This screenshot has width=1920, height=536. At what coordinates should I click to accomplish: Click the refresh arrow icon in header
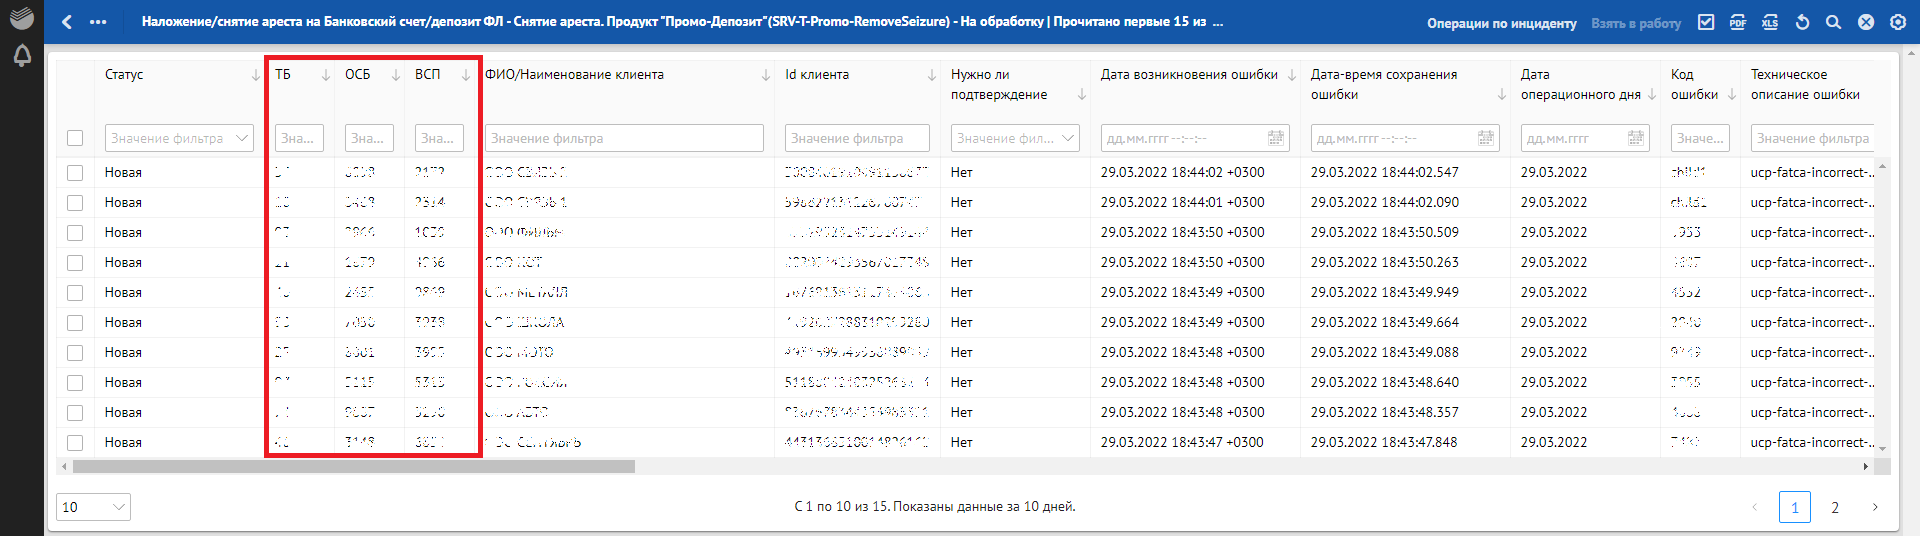click(x=1802, y=22)
